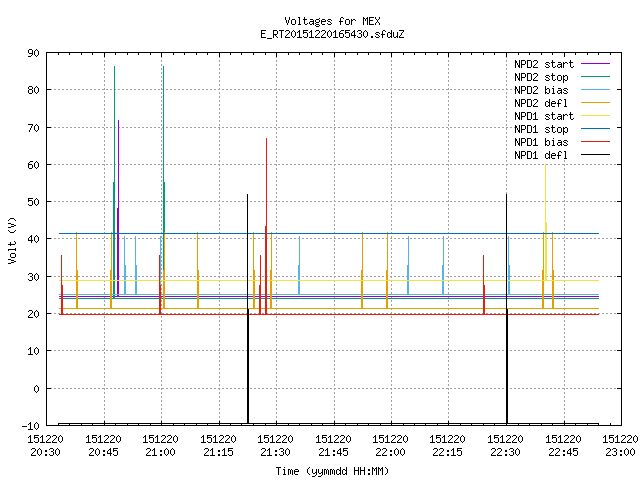Click the y-axis tick value 10

coord(34,351)
